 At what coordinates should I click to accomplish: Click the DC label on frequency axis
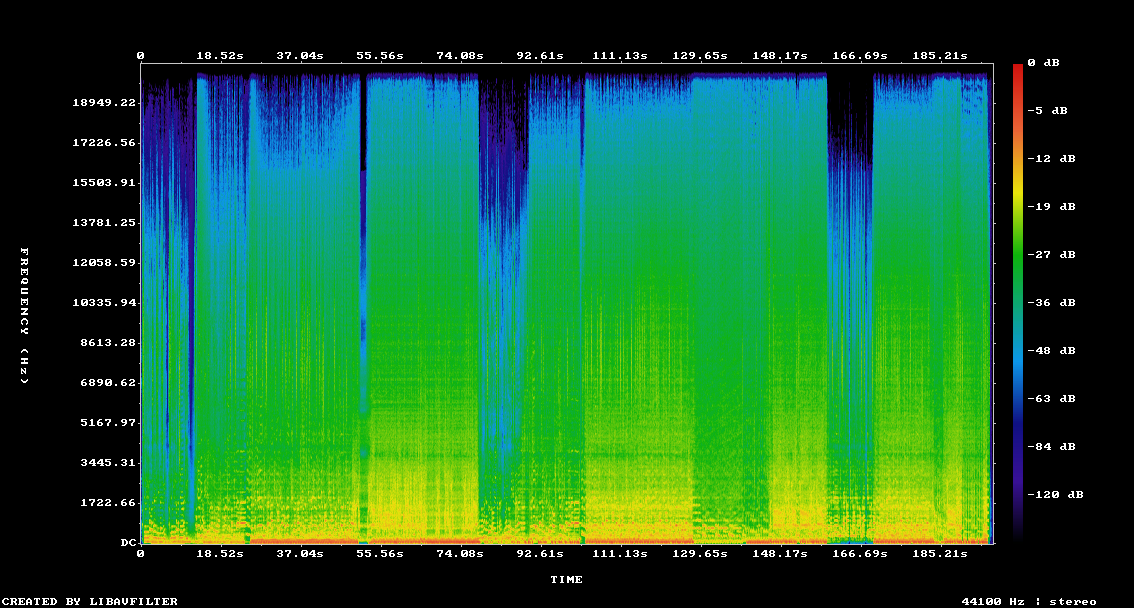pyautogui.click(x=128, y=543)
